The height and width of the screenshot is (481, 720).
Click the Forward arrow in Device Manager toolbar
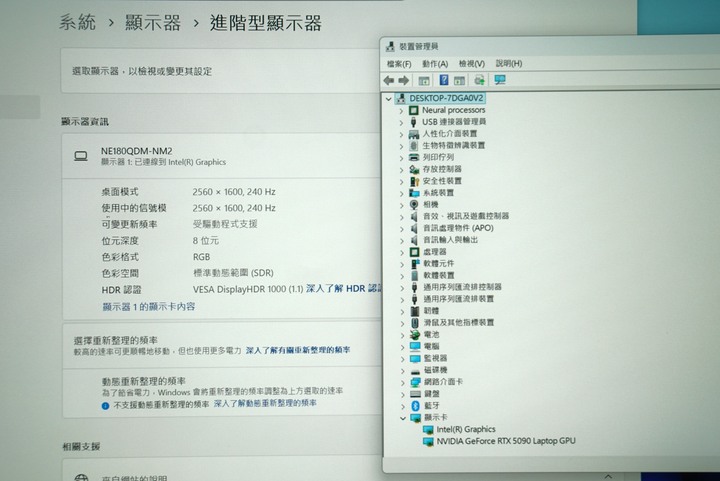pos(404,80)
